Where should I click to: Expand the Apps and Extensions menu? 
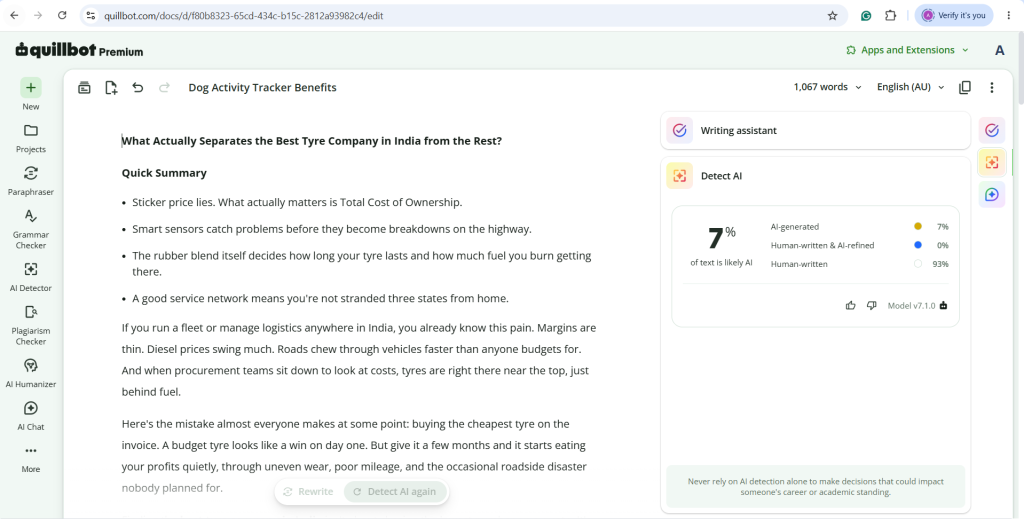point(907,50)
